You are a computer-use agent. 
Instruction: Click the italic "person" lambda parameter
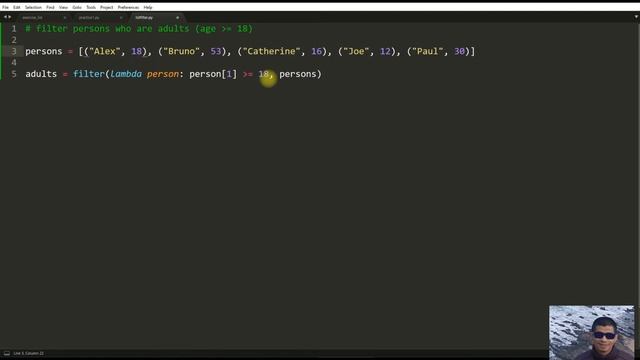point(163,74)
